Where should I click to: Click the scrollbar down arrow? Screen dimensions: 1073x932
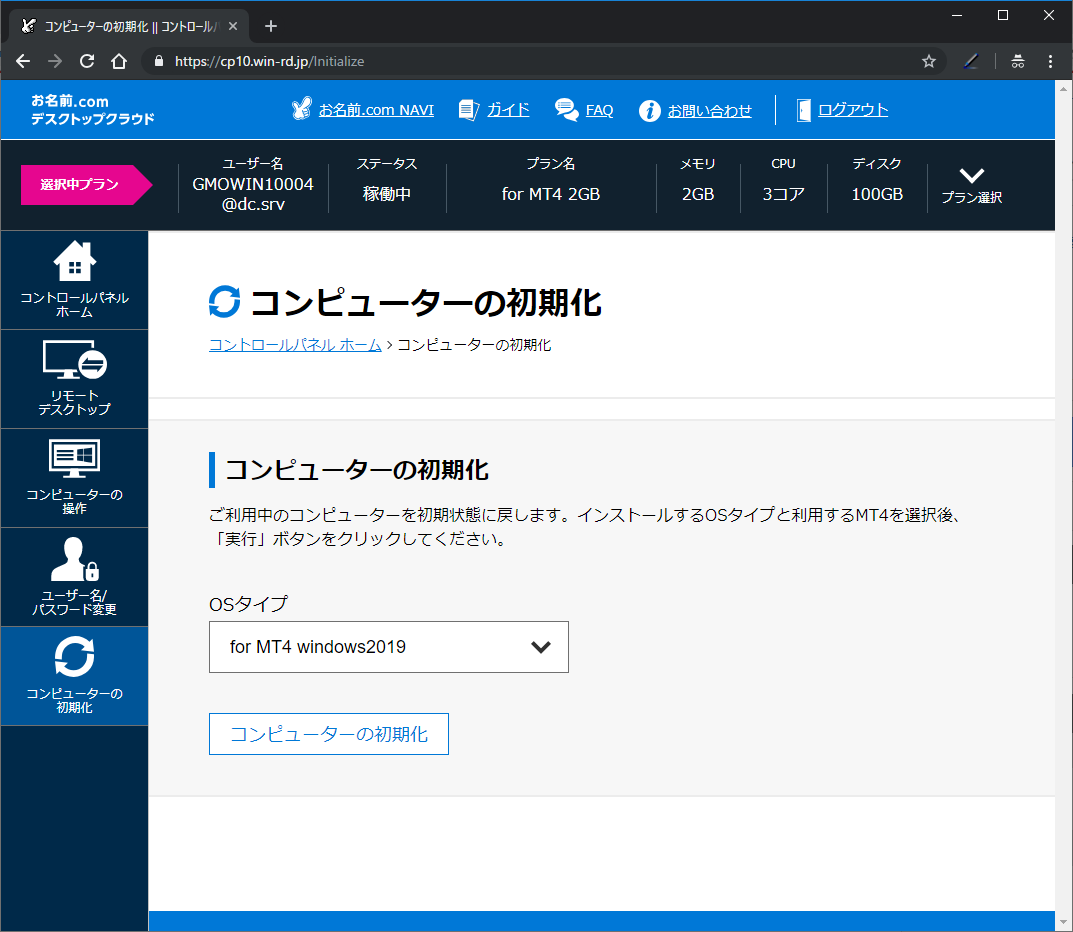click(x=1063, y=922)
